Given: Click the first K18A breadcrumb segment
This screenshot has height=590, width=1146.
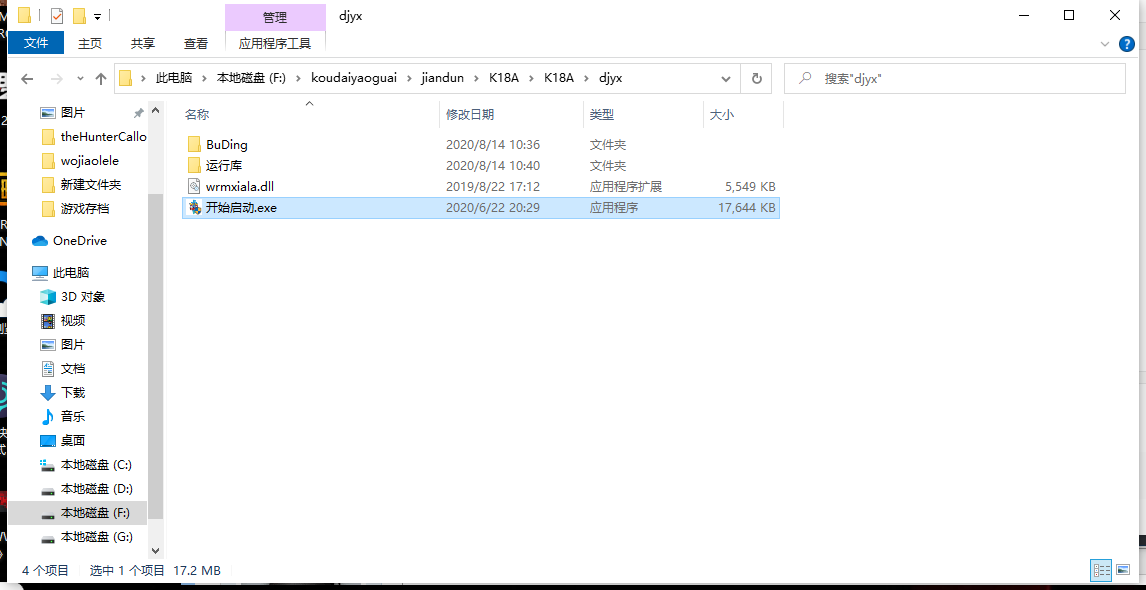Looking at the screenshot, I should 504,78.
